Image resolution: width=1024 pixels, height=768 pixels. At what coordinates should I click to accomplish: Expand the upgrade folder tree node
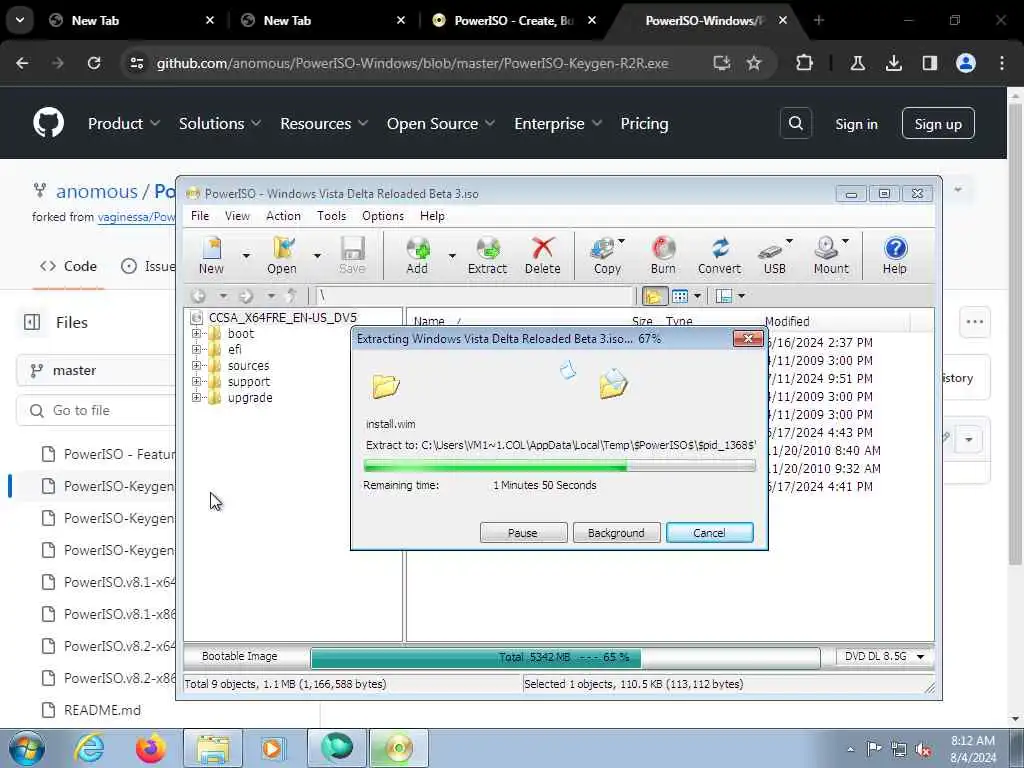(196, 397)
